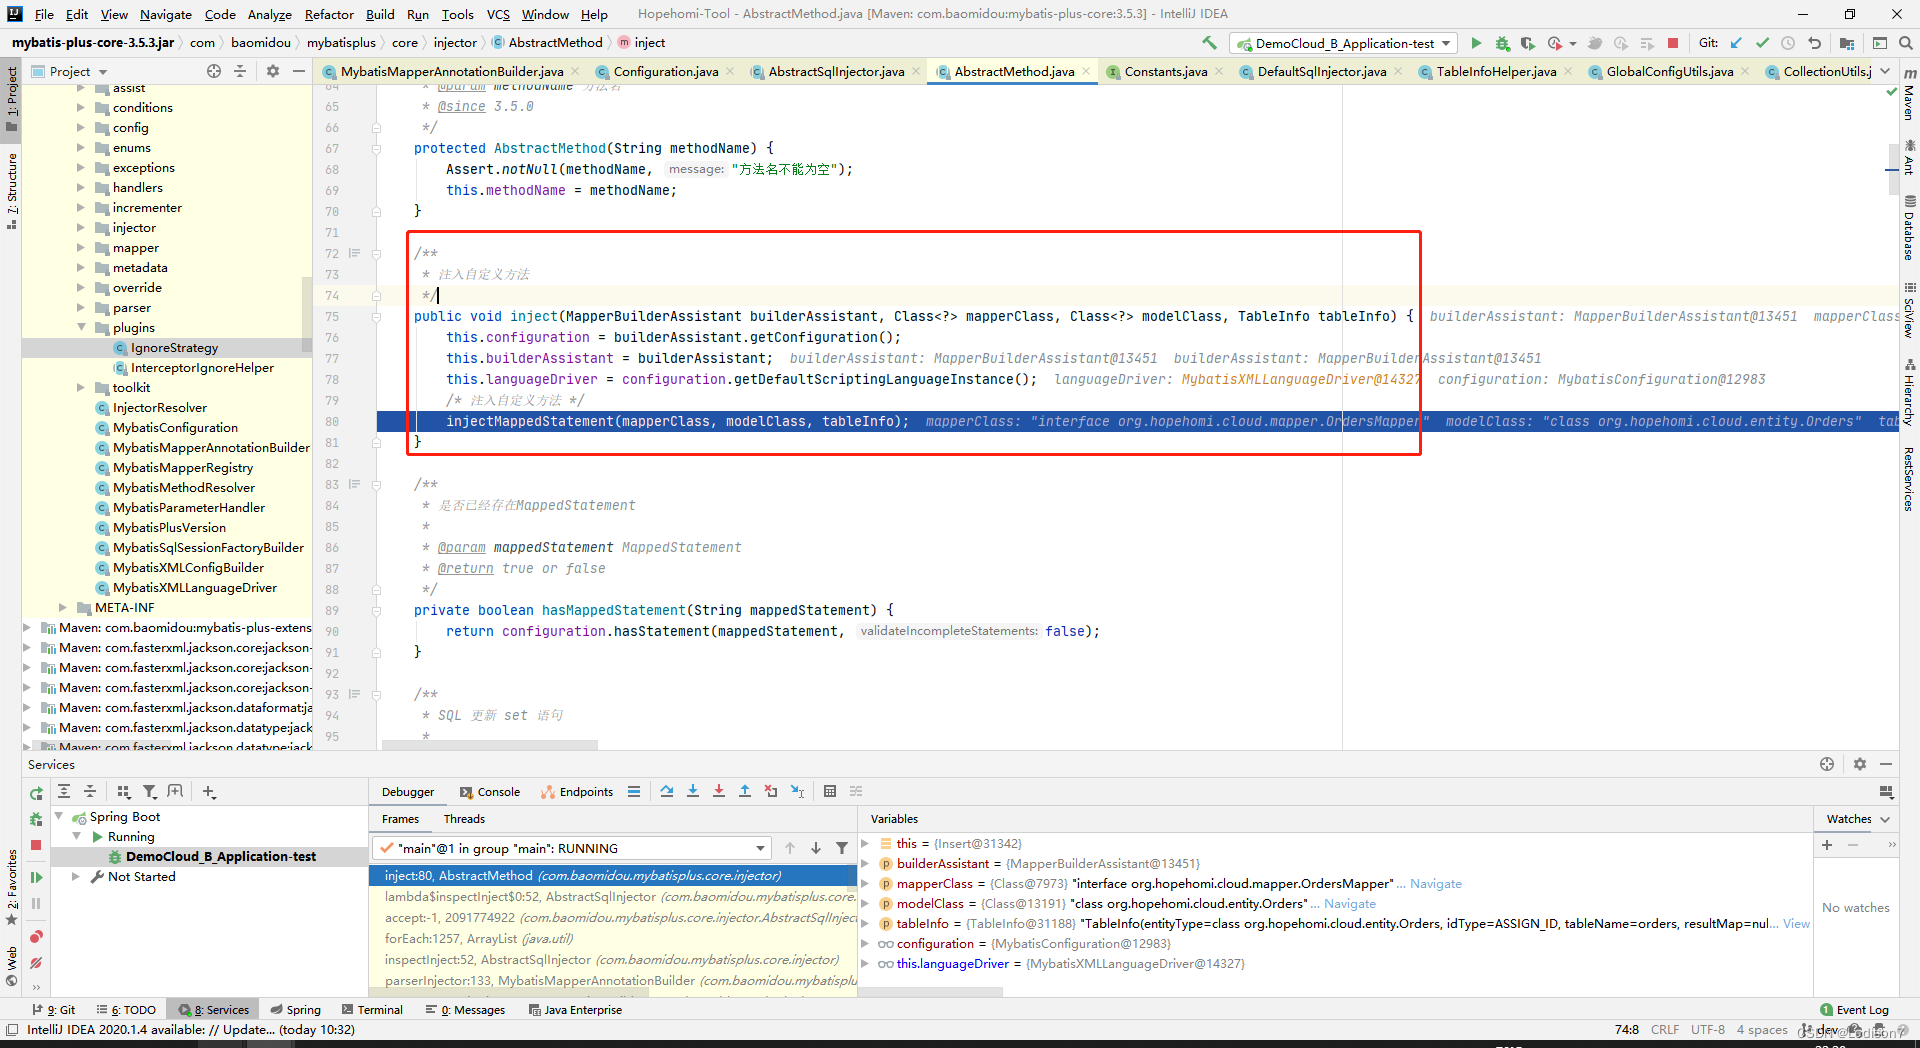Click filter funnel icon in Services toolbar
The height and width of the screenshot is (1048, 1920).
coord(149,791)
